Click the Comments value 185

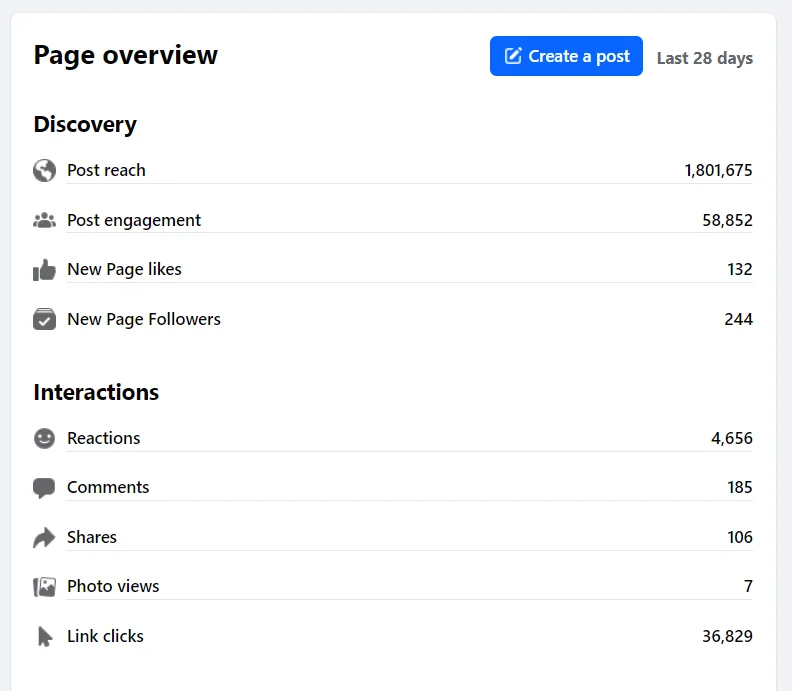point(740,487)
